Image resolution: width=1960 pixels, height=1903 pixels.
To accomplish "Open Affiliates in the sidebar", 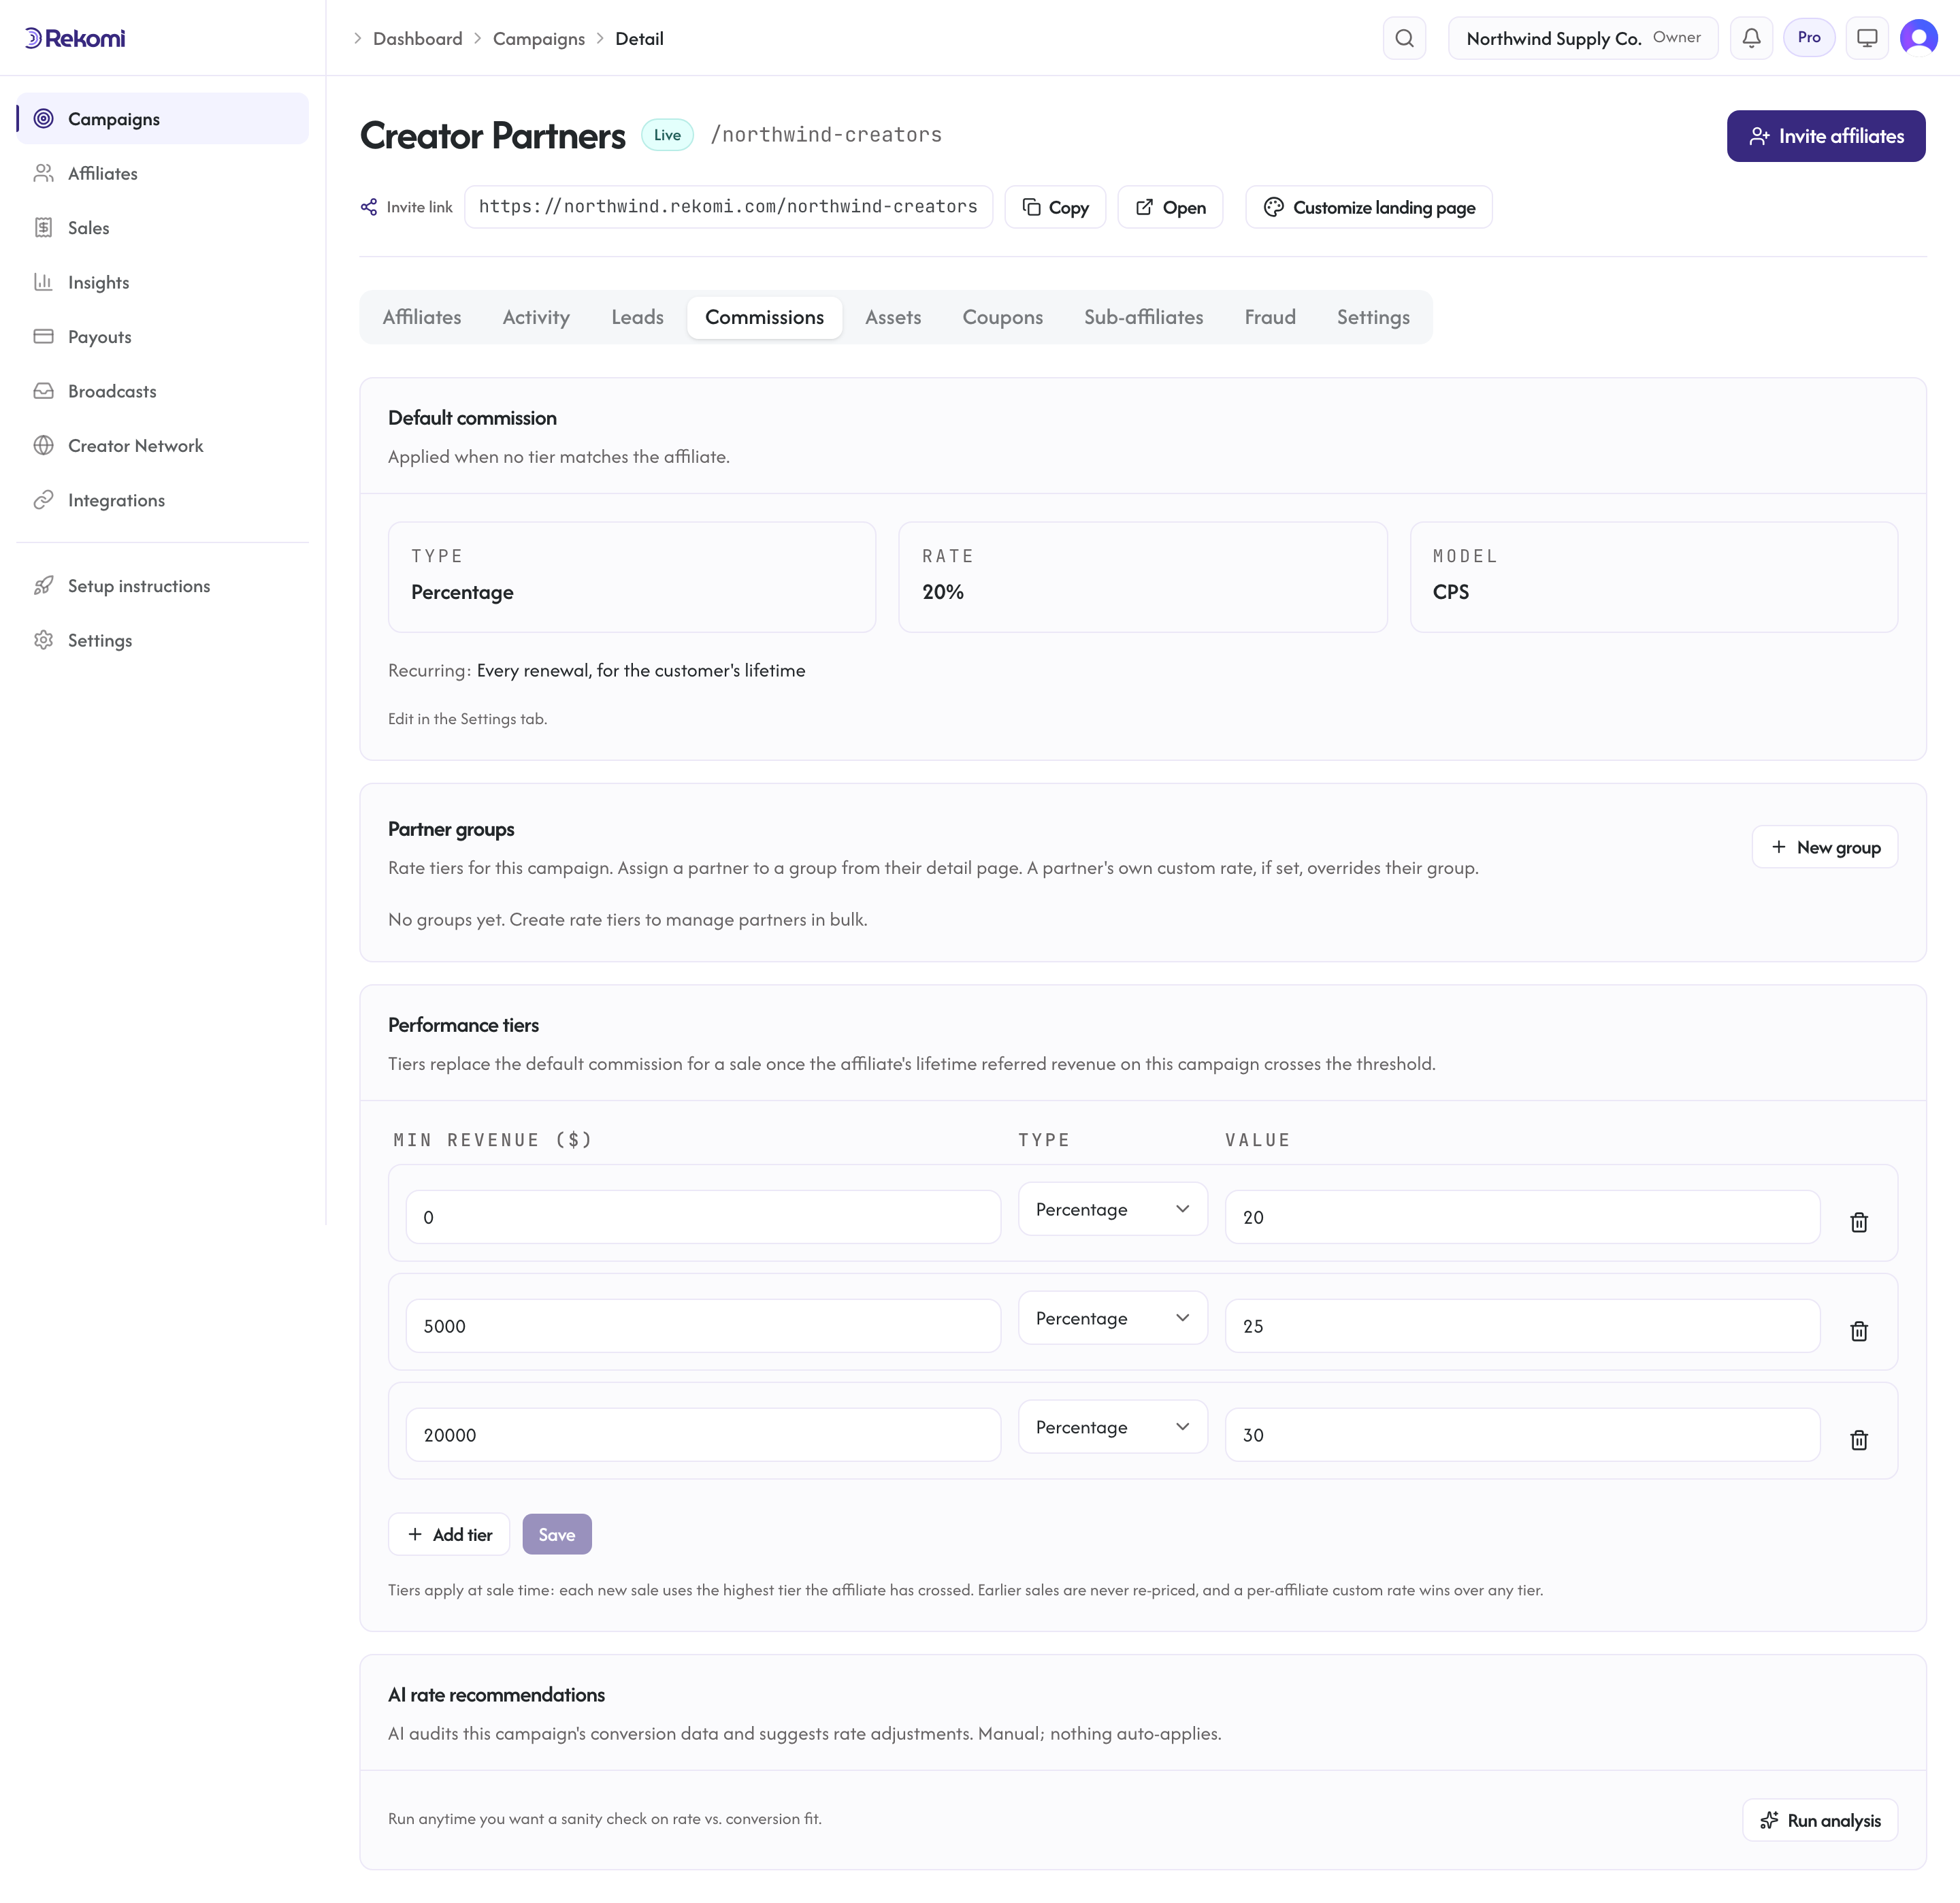I will (162, 173).
